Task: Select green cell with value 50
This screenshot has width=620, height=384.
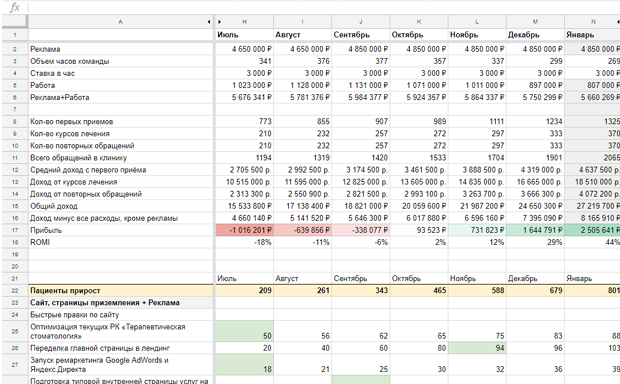Action: (x=244, y=331)
